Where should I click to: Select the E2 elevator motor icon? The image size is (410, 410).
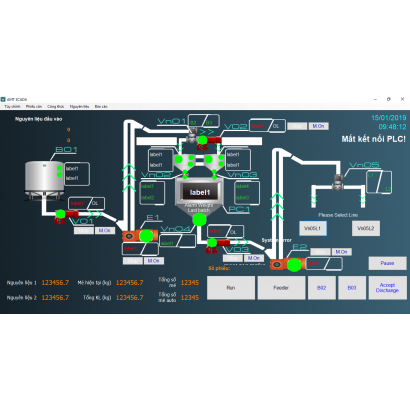[287, 265]
